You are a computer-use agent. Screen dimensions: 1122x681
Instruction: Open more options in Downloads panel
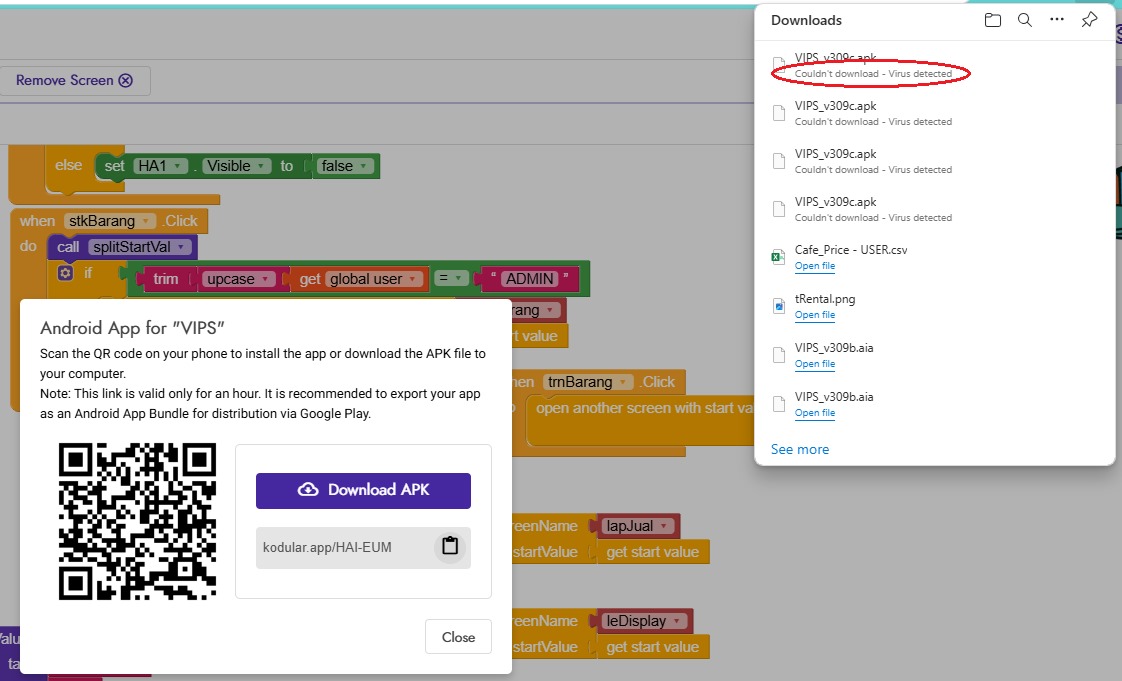(x=1057, y=20)
